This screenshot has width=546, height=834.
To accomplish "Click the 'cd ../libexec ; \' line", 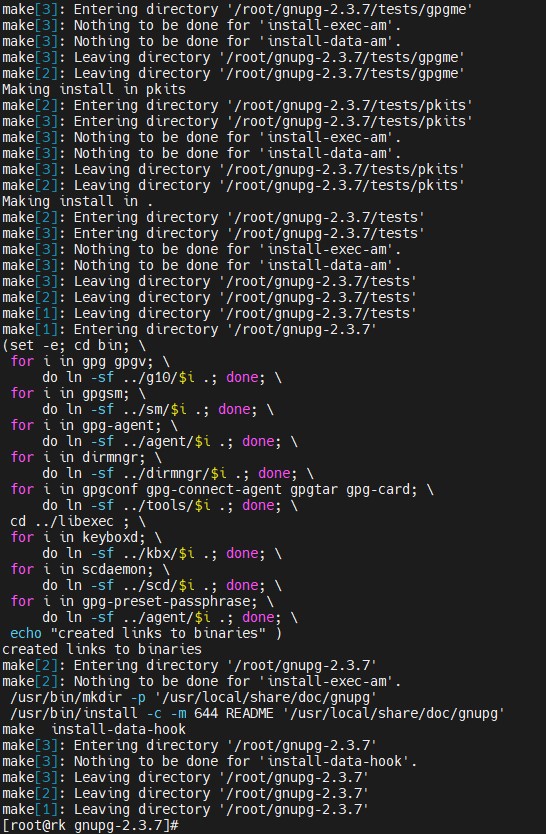I will tap(78, 521).
